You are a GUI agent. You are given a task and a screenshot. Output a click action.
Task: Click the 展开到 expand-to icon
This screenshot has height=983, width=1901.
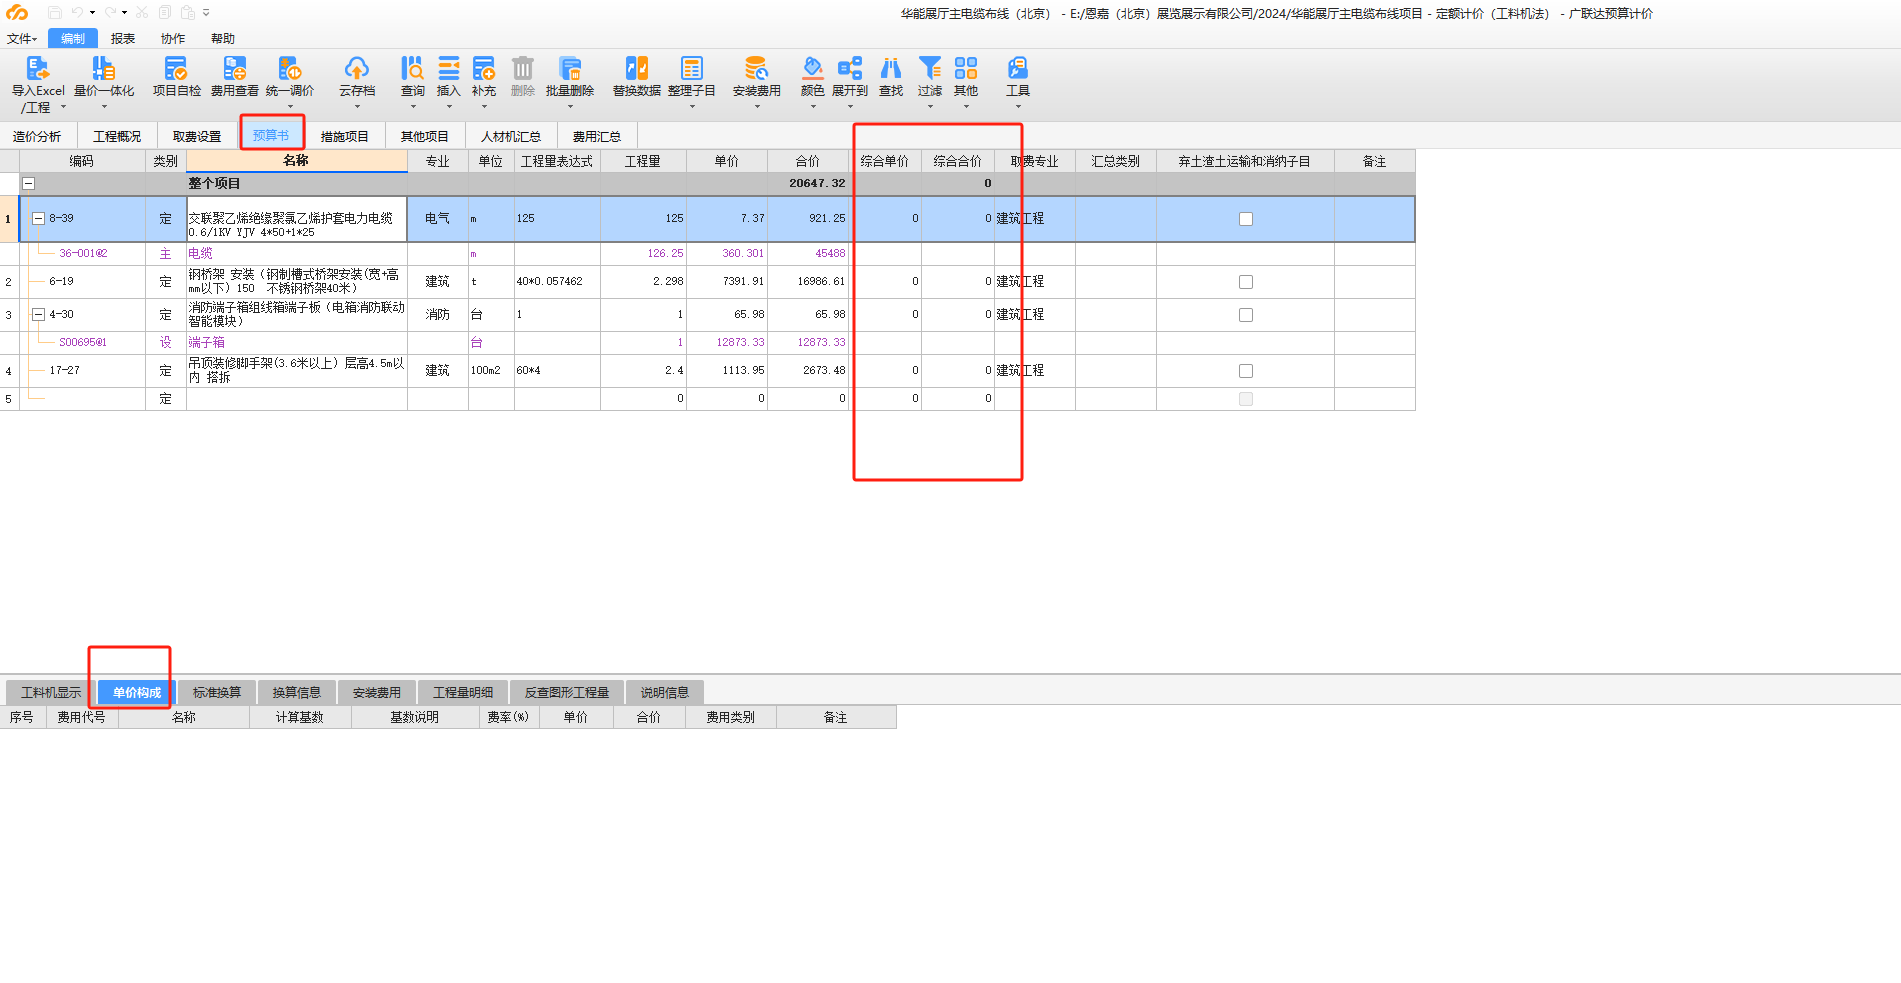(850, 68)
